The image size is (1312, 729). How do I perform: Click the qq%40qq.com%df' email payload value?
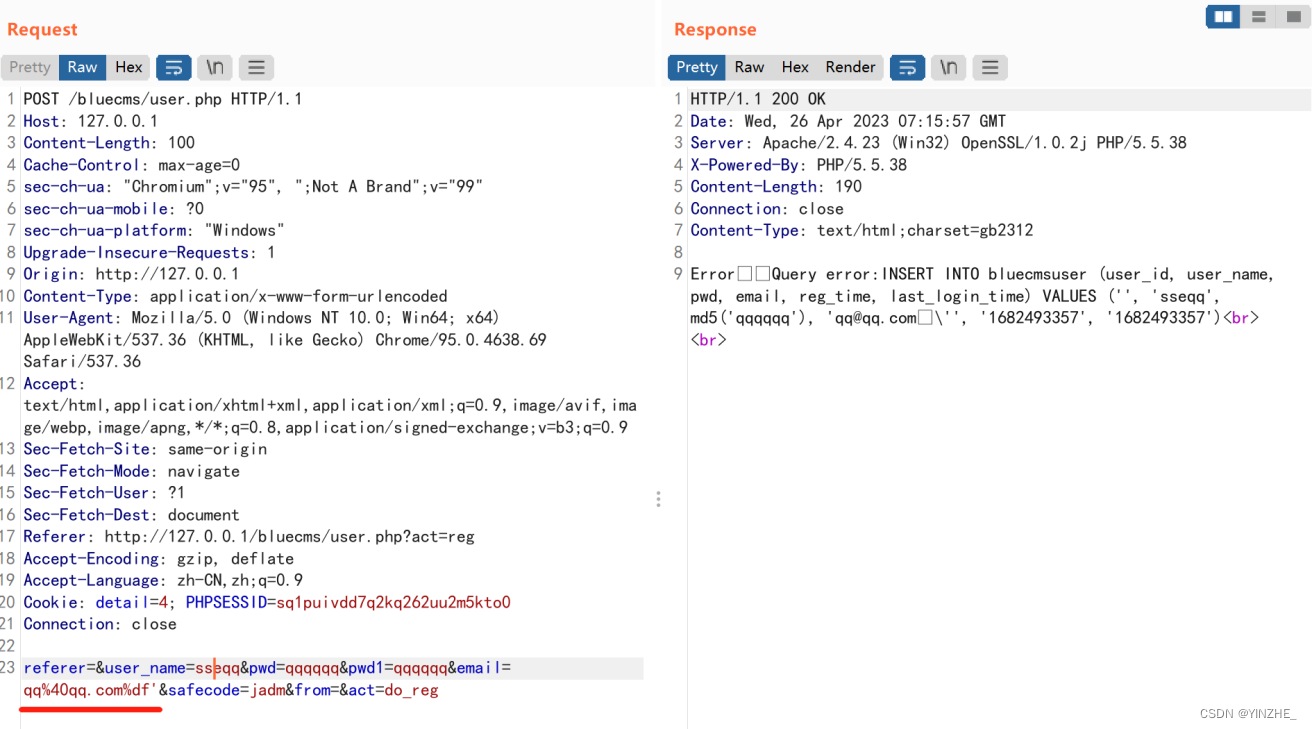click(x=90, y=690)
